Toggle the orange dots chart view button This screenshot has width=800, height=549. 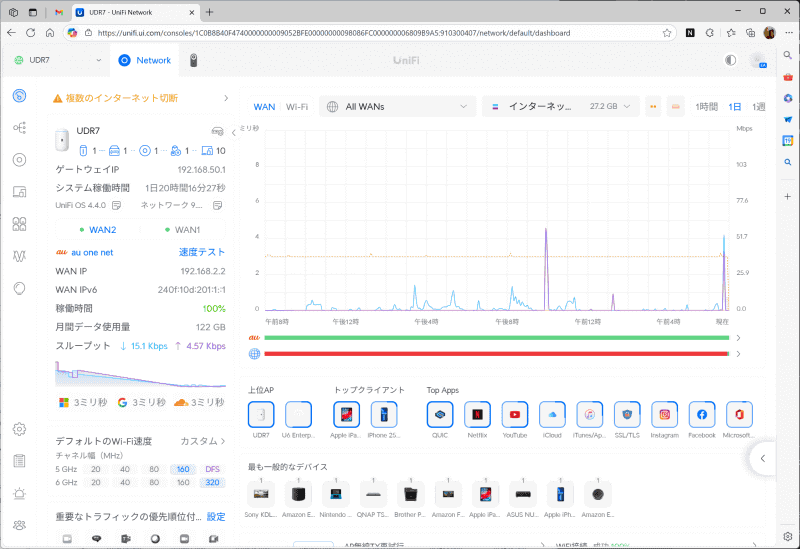(653, 107)
